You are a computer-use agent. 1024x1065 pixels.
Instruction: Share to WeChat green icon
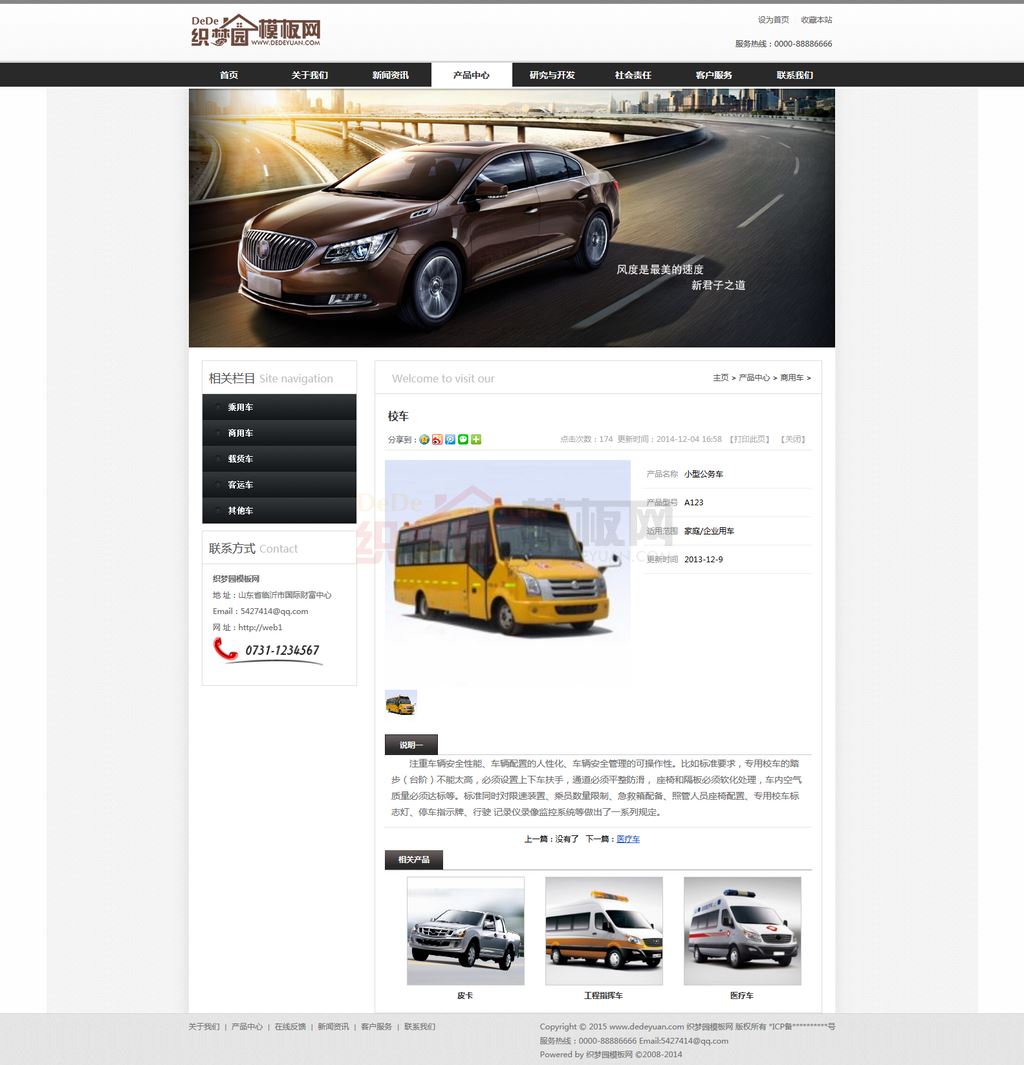(x=463, y=439)
